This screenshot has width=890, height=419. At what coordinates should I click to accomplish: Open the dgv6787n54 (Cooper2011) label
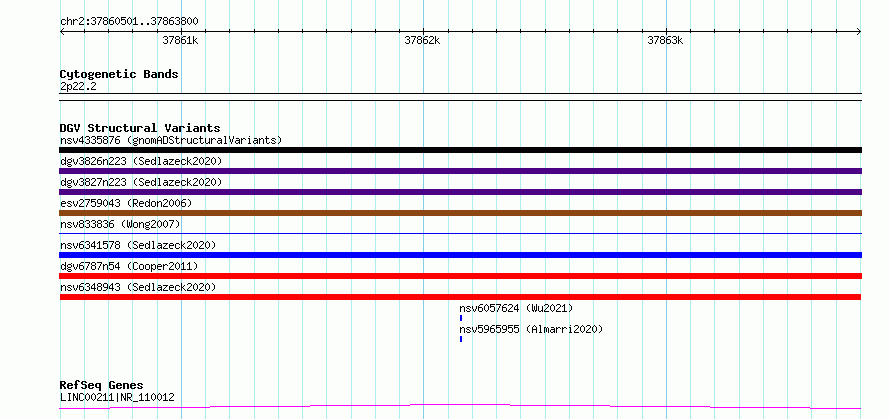pyautogui.click(x=129, y=266)
